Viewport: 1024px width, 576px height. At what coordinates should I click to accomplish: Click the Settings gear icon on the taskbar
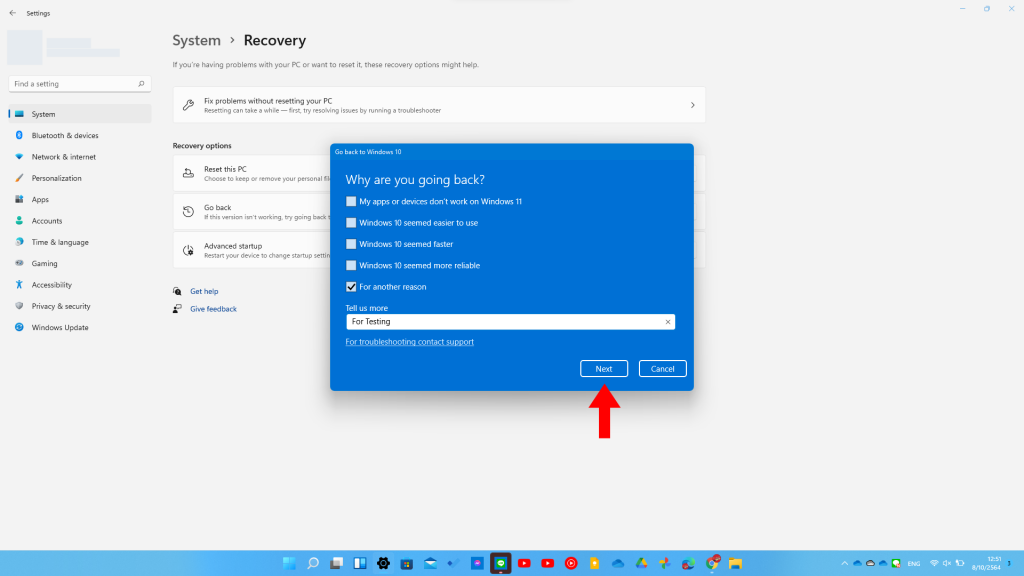[x=383, y=563]
